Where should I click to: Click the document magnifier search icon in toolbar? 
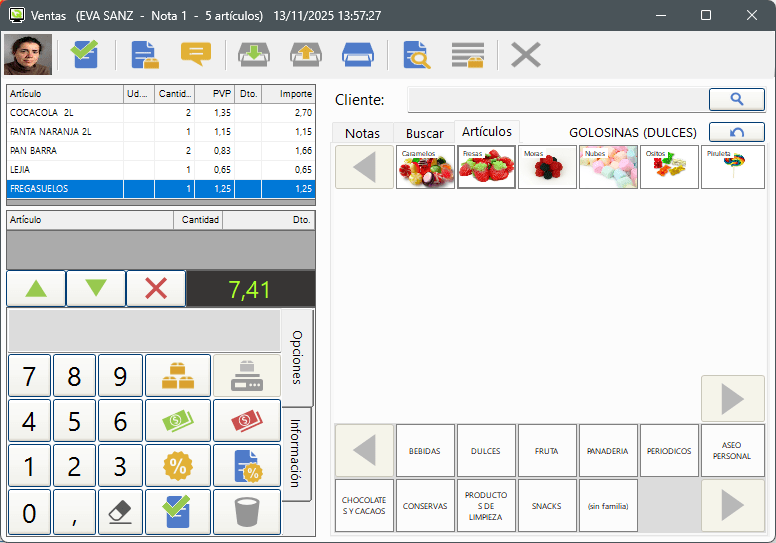(416, 54)
